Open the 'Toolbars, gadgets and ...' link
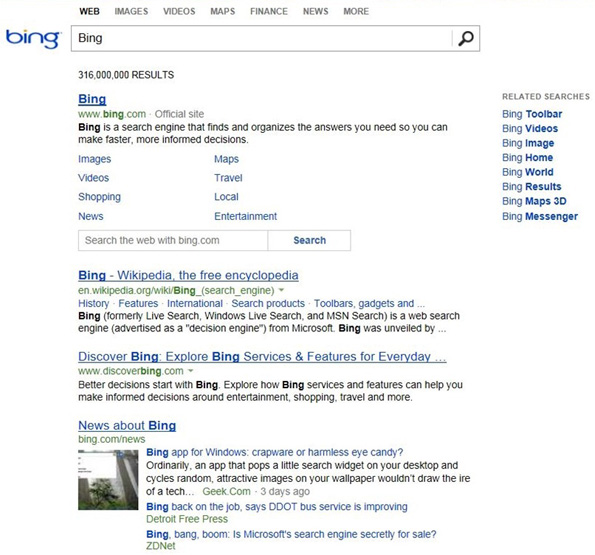595x555 pixels. tap(369, 303)
